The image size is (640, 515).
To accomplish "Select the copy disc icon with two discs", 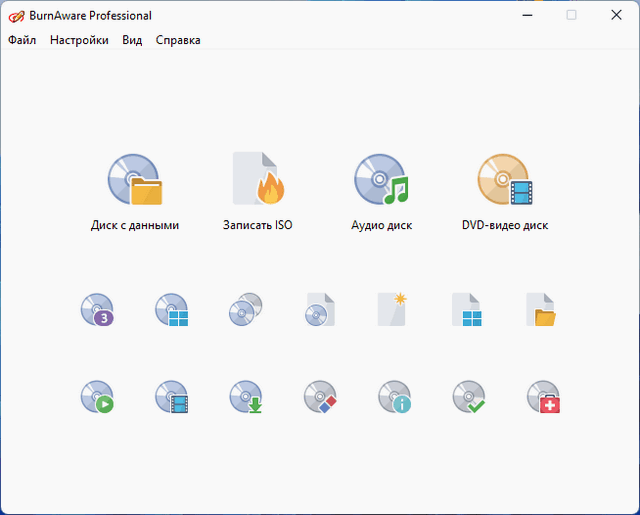I will tap(245, 310).
